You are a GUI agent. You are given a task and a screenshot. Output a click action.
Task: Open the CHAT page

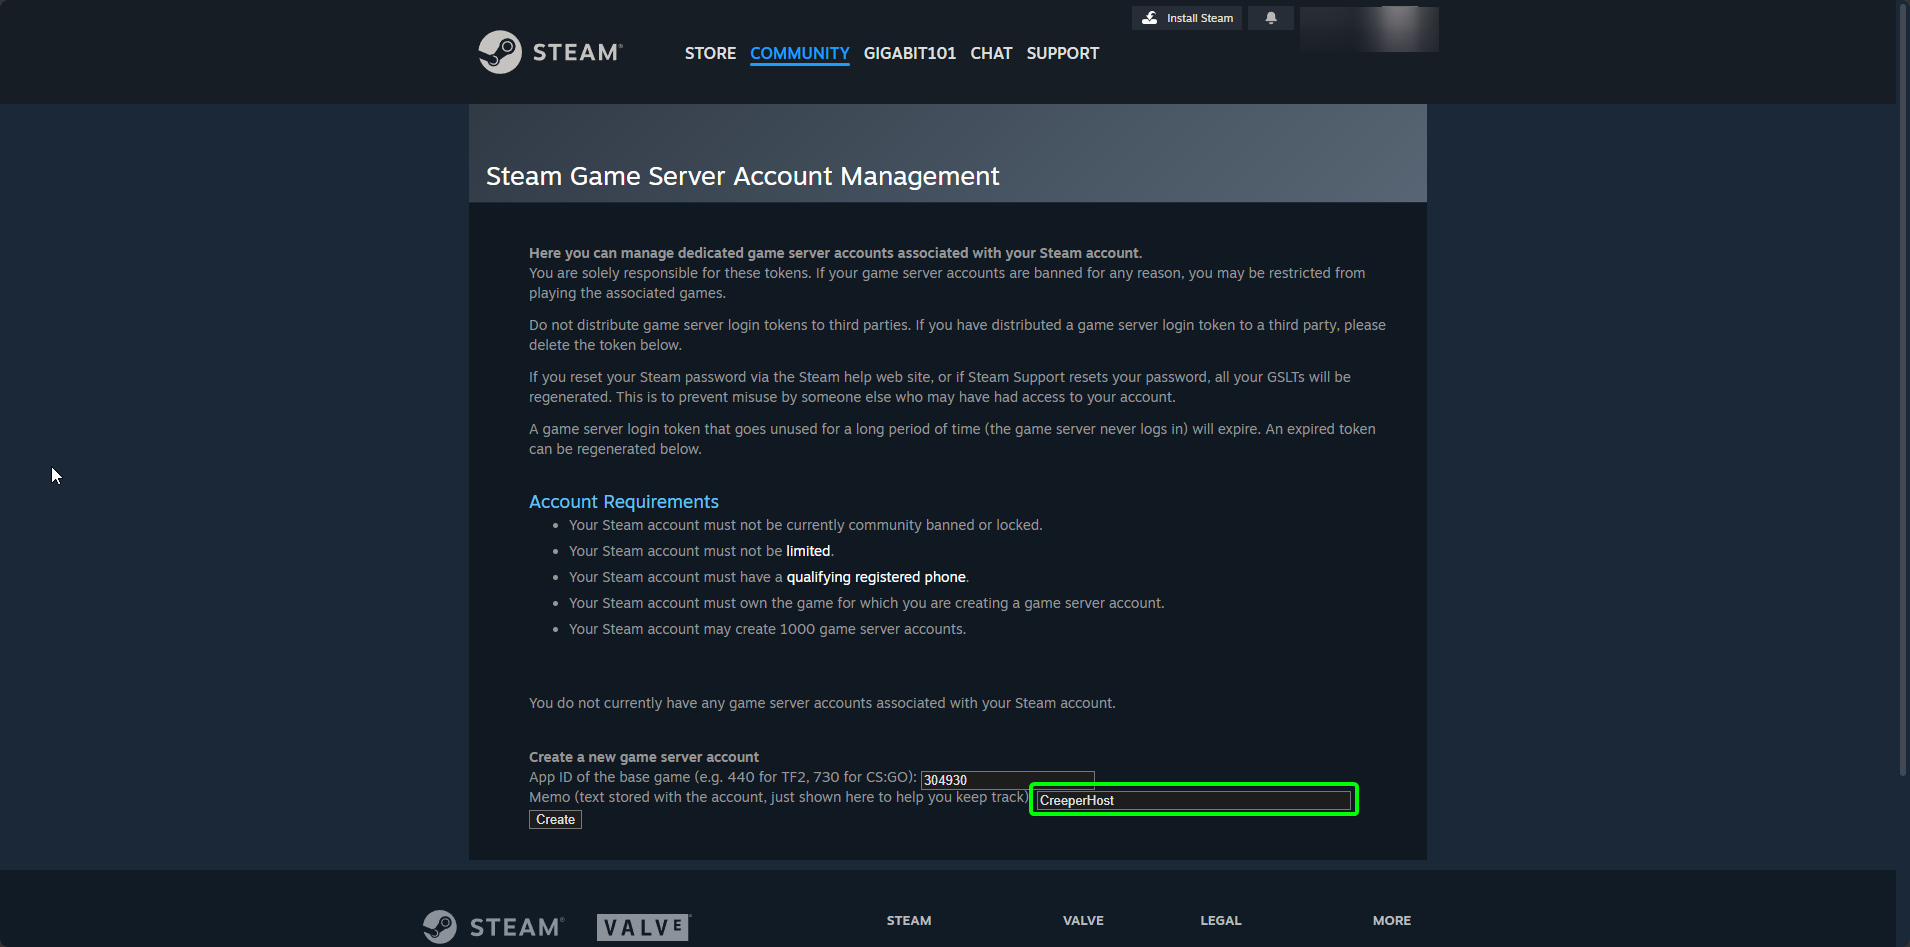[991, 53]
